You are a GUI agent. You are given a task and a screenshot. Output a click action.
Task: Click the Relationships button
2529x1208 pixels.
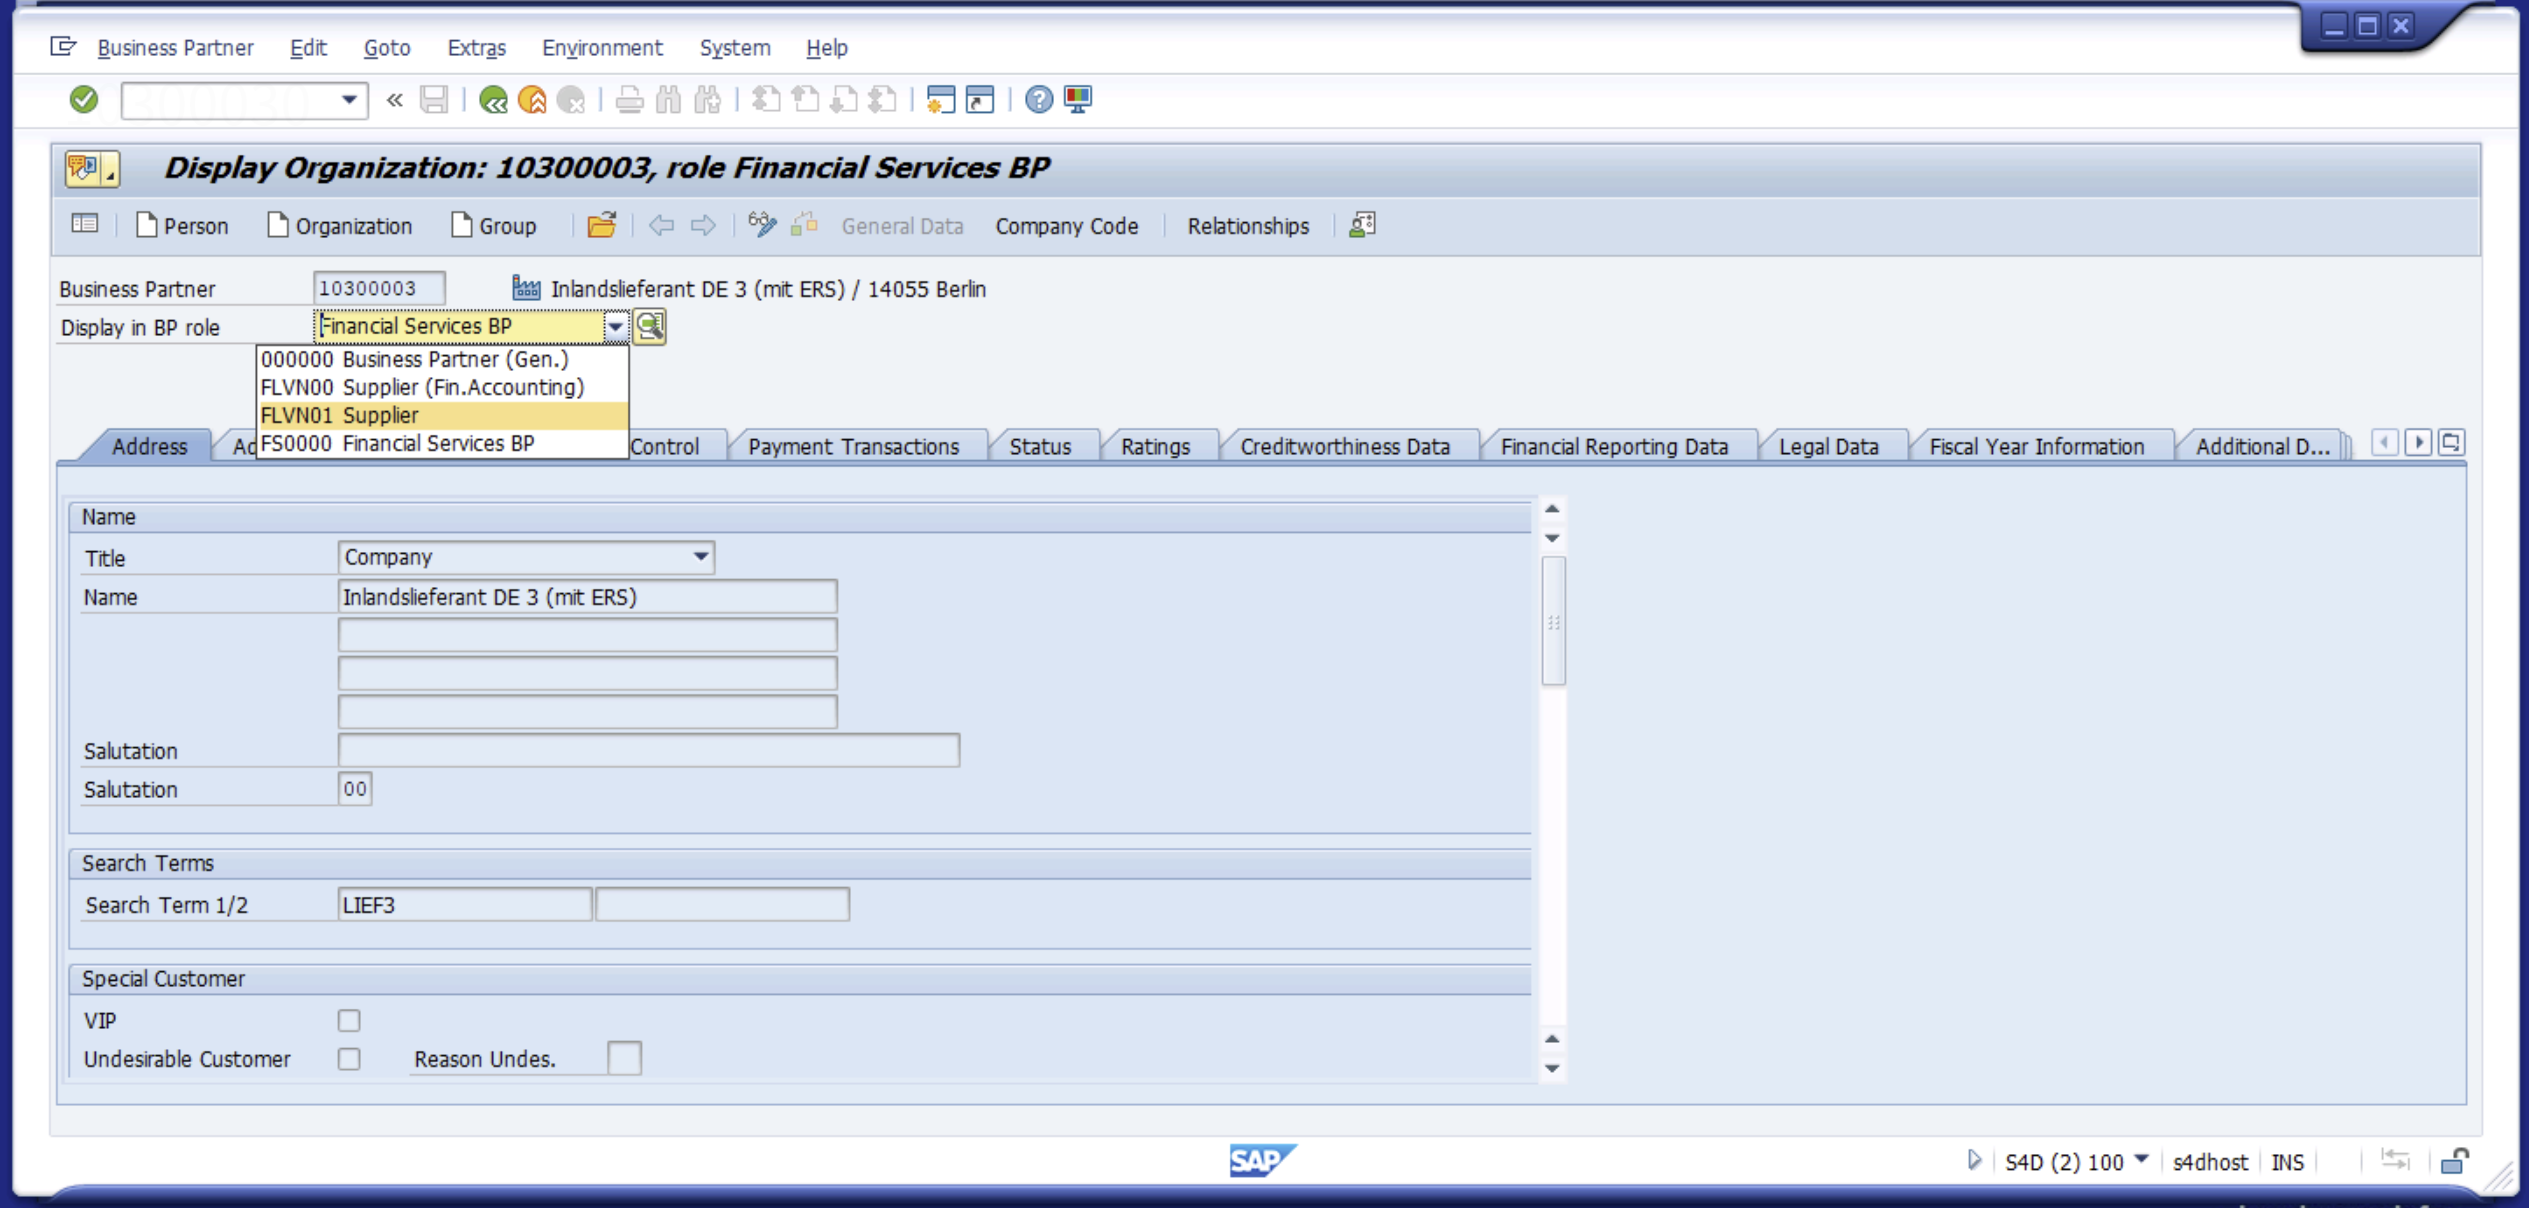pos(1248,226)
